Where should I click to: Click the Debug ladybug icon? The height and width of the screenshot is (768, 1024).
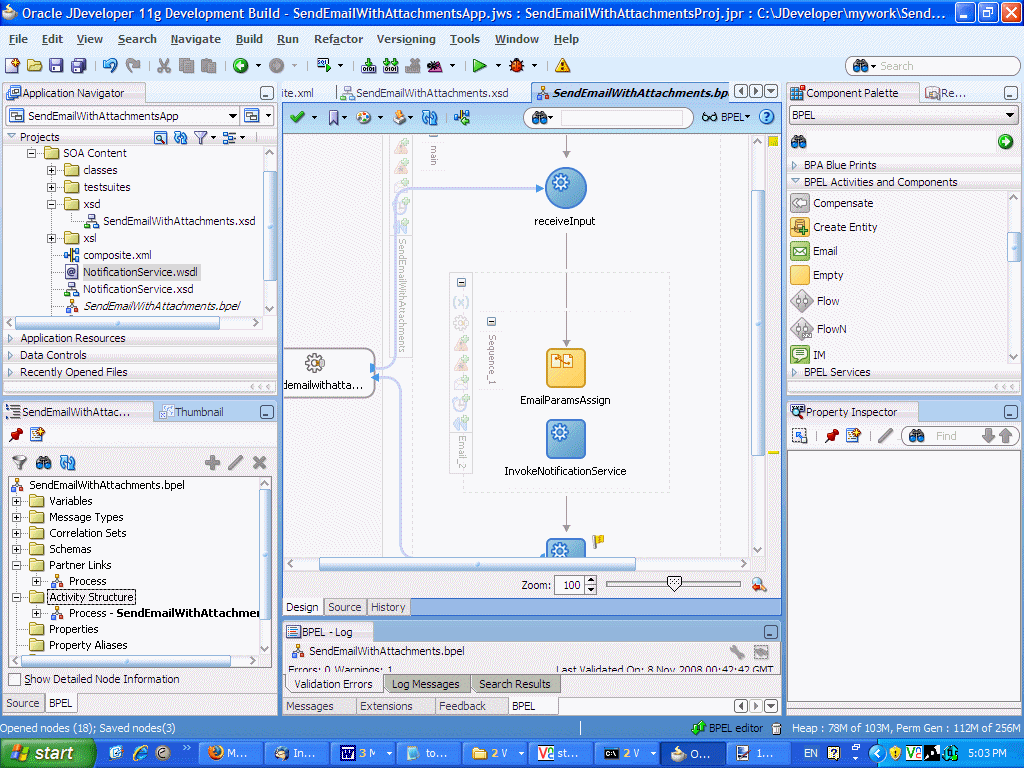[x=517, y=66]
